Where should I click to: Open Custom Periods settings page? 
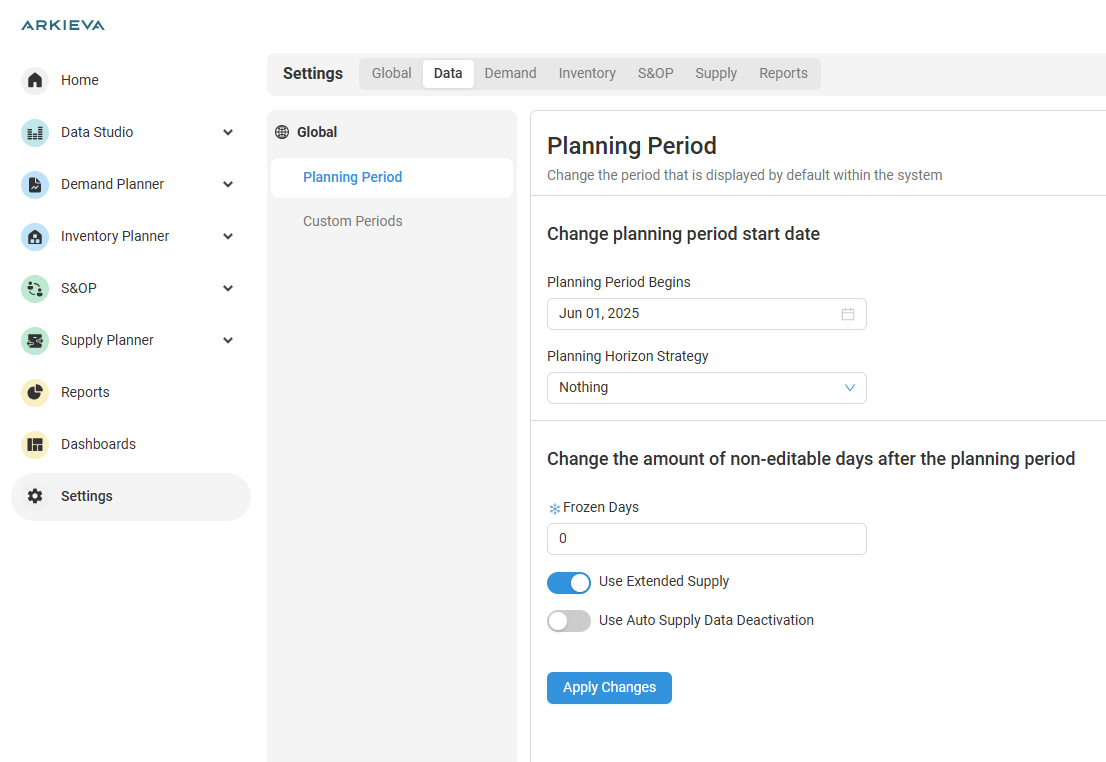353,221
